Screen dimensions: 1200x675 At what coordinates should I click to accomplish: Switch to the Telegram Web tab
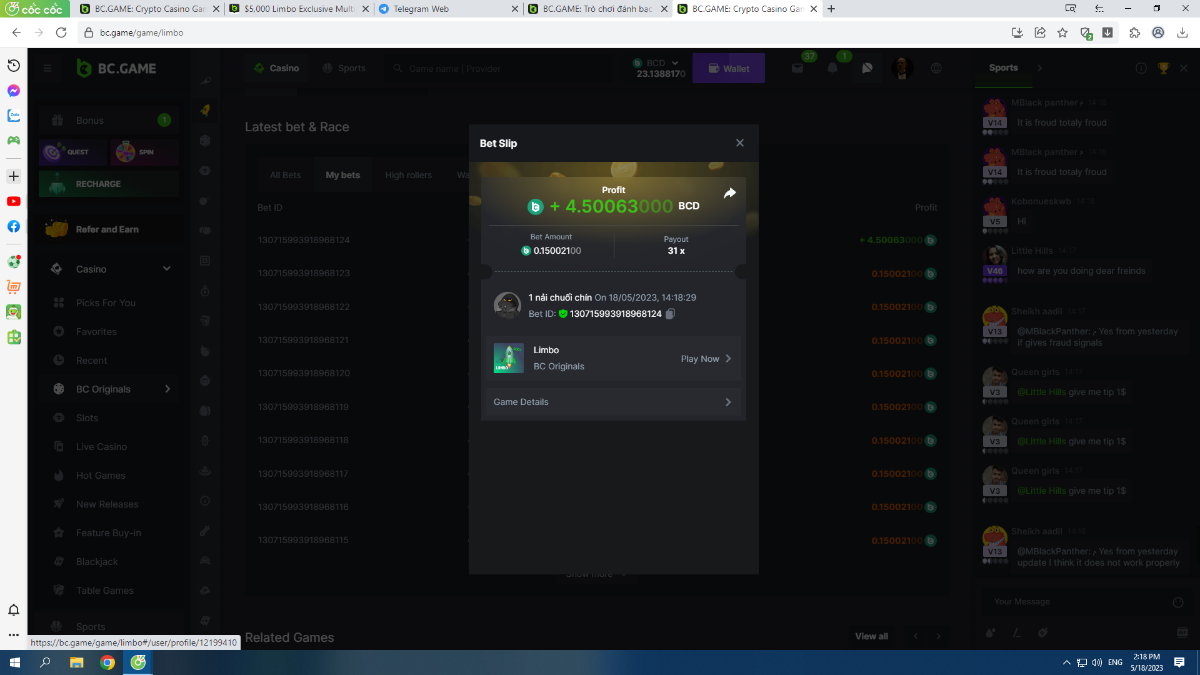(448, 9)
